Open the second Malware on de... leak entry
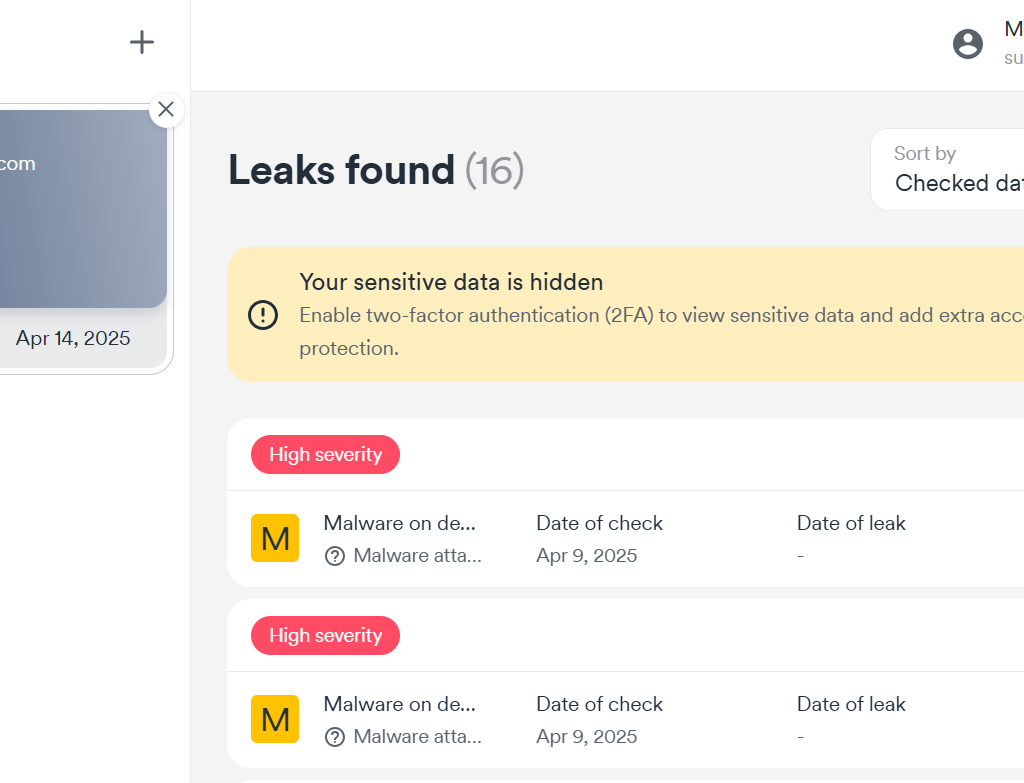 [x=400, y=704]
